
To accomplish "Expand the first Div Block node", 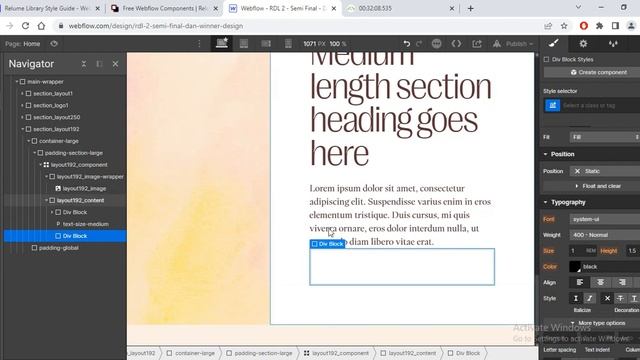I will click(x=52, y=212).
